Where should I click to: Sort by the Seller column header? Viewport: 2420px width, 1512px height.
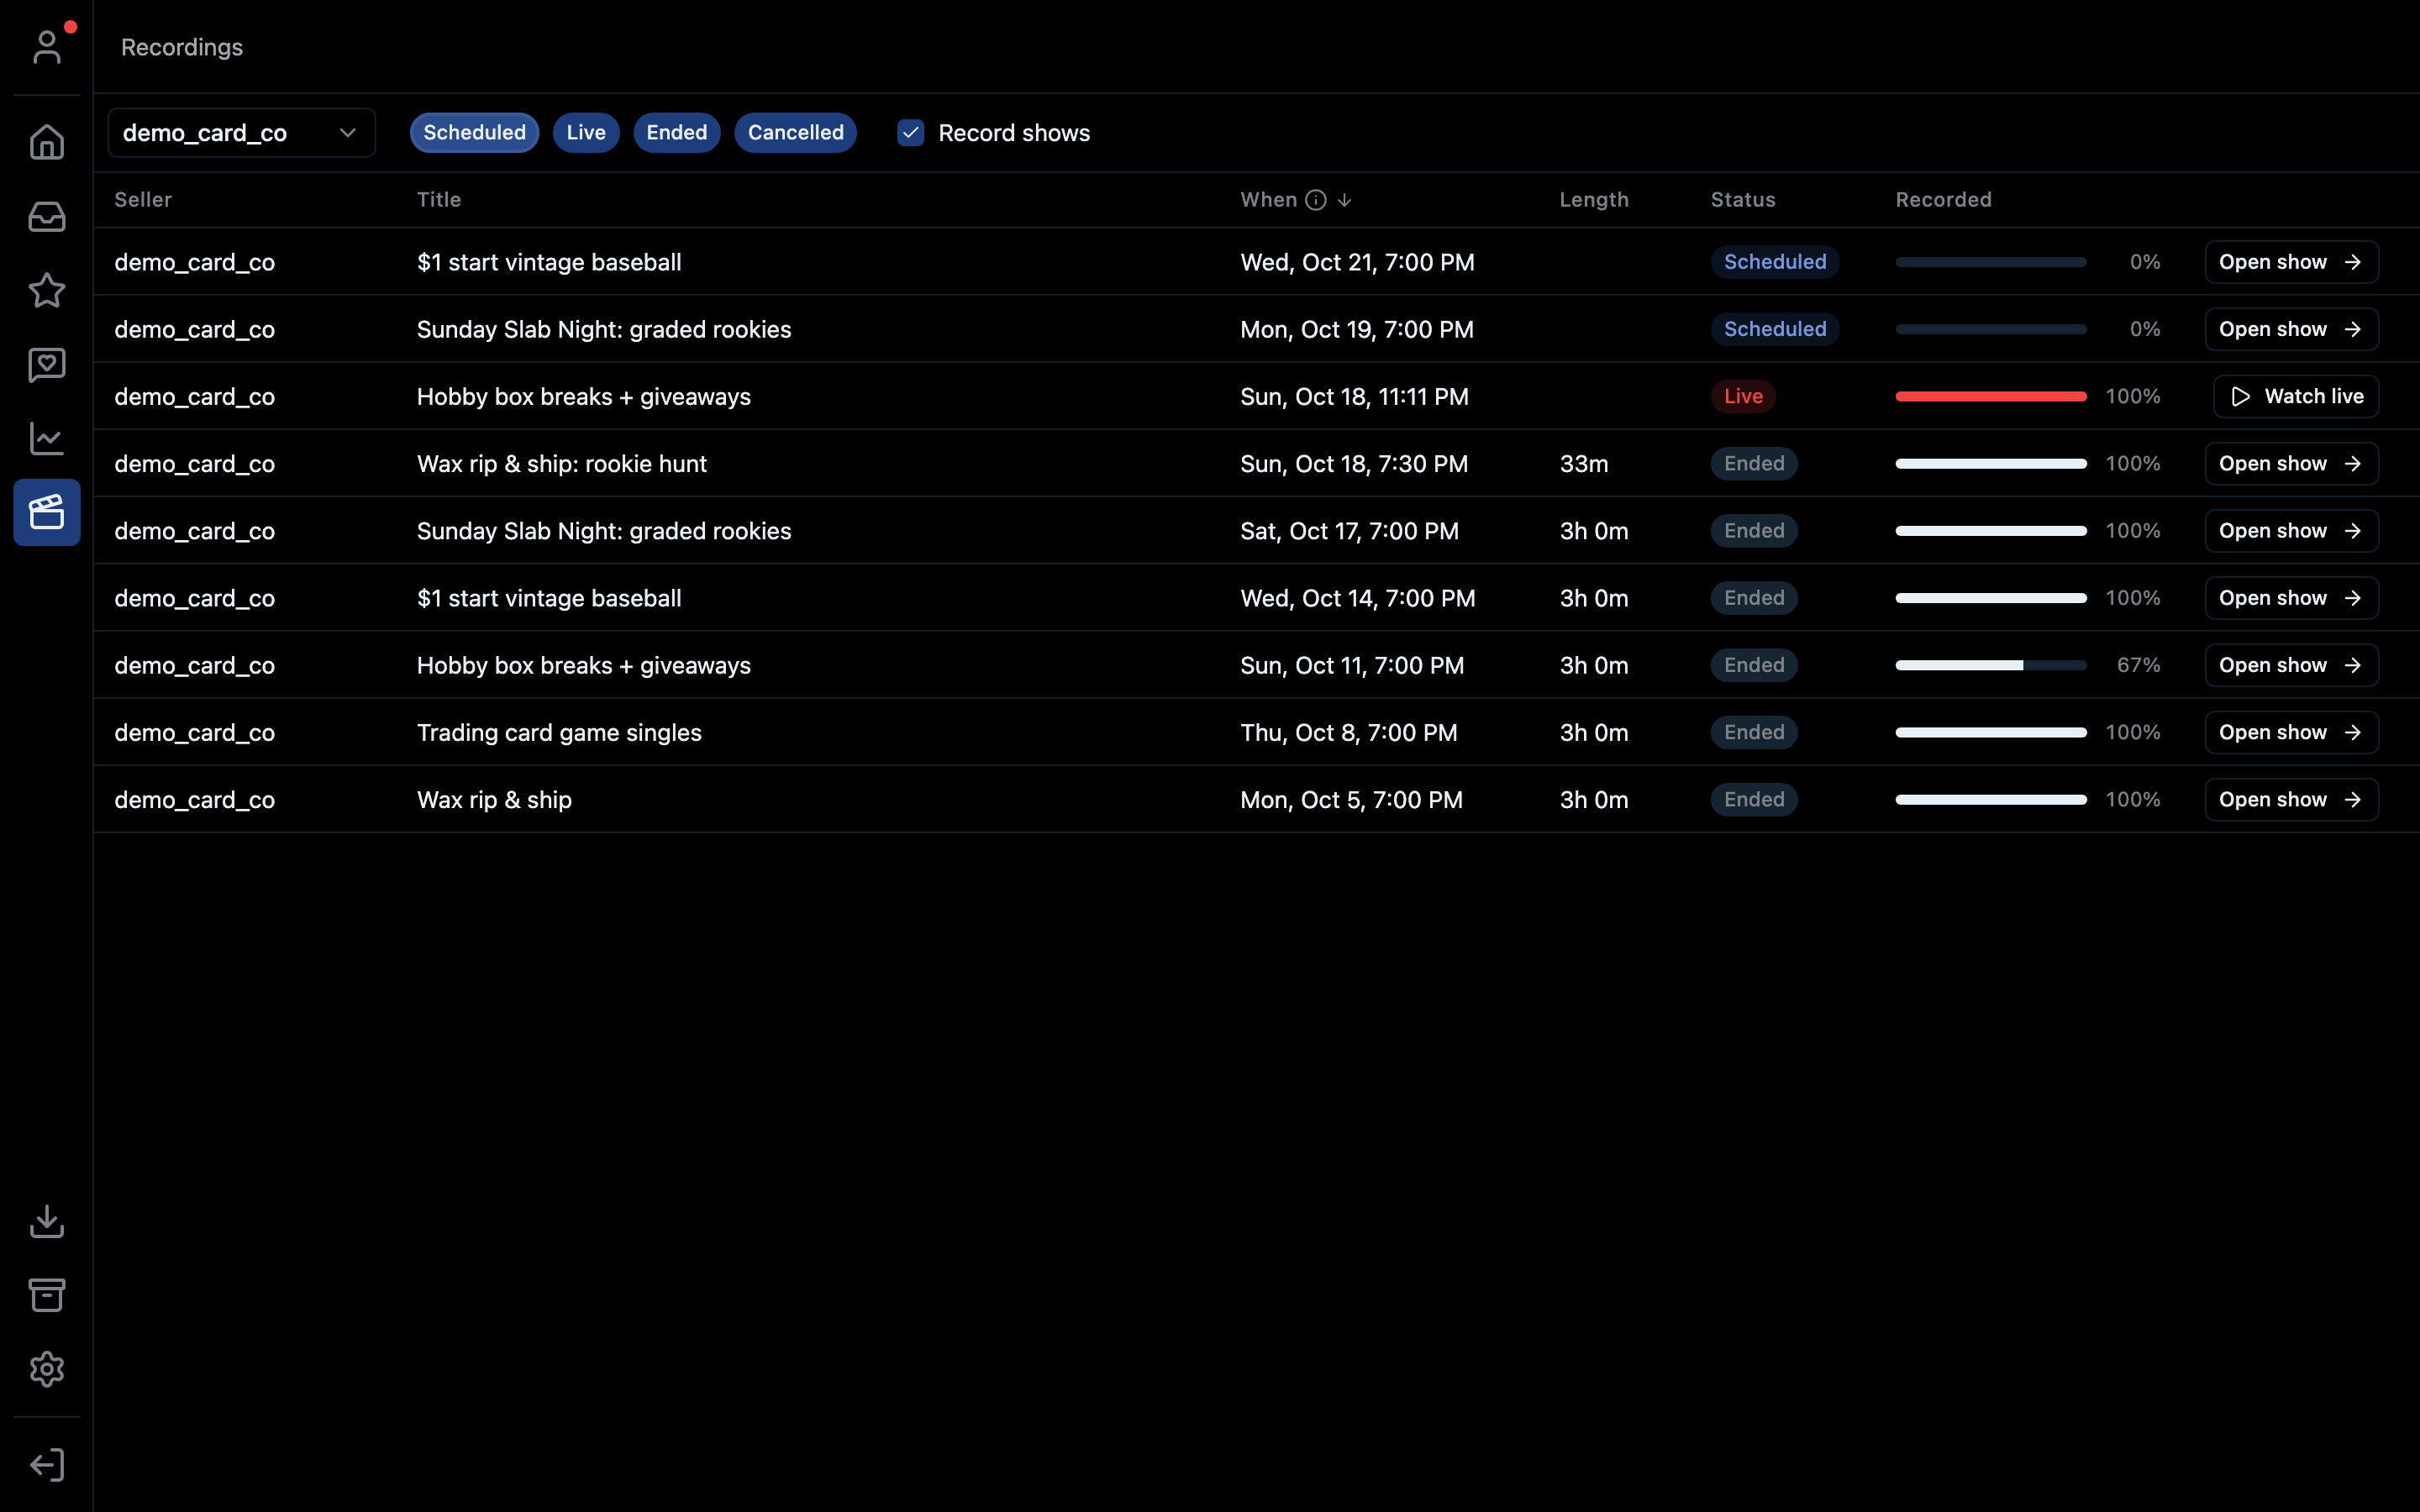point(143,200)
